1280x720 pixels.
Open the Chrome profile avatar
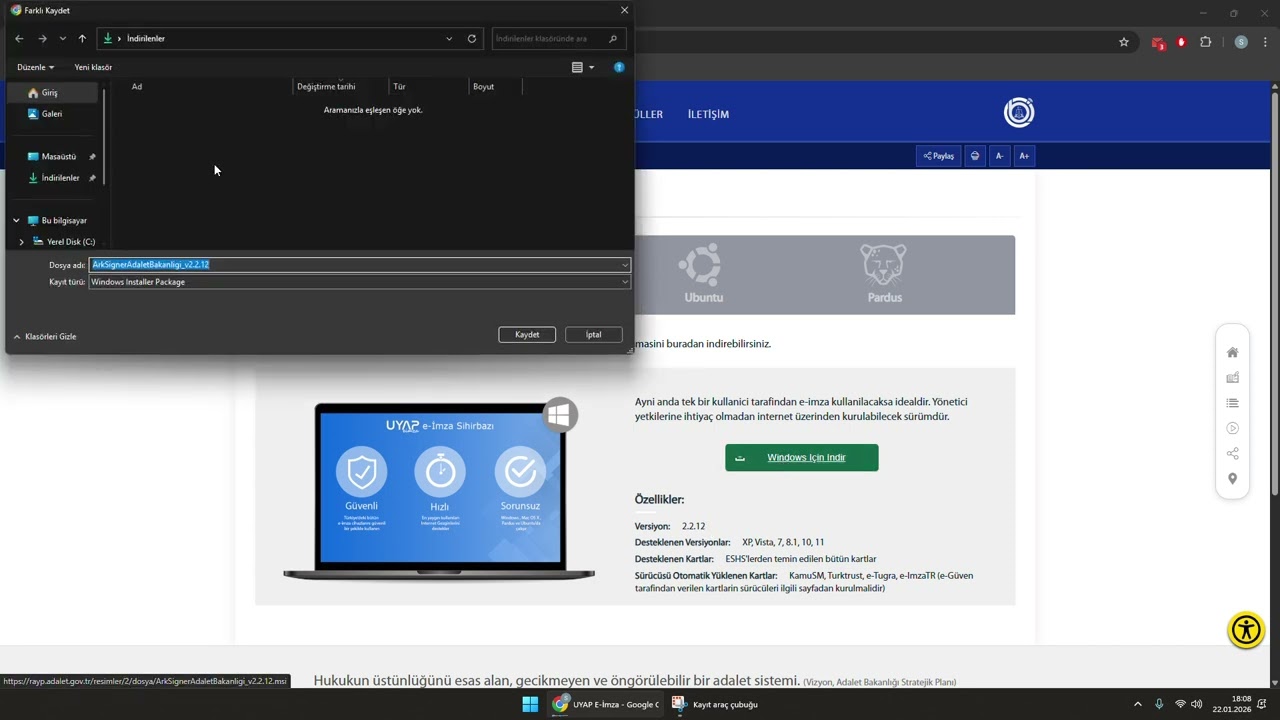coord(1241,42)
